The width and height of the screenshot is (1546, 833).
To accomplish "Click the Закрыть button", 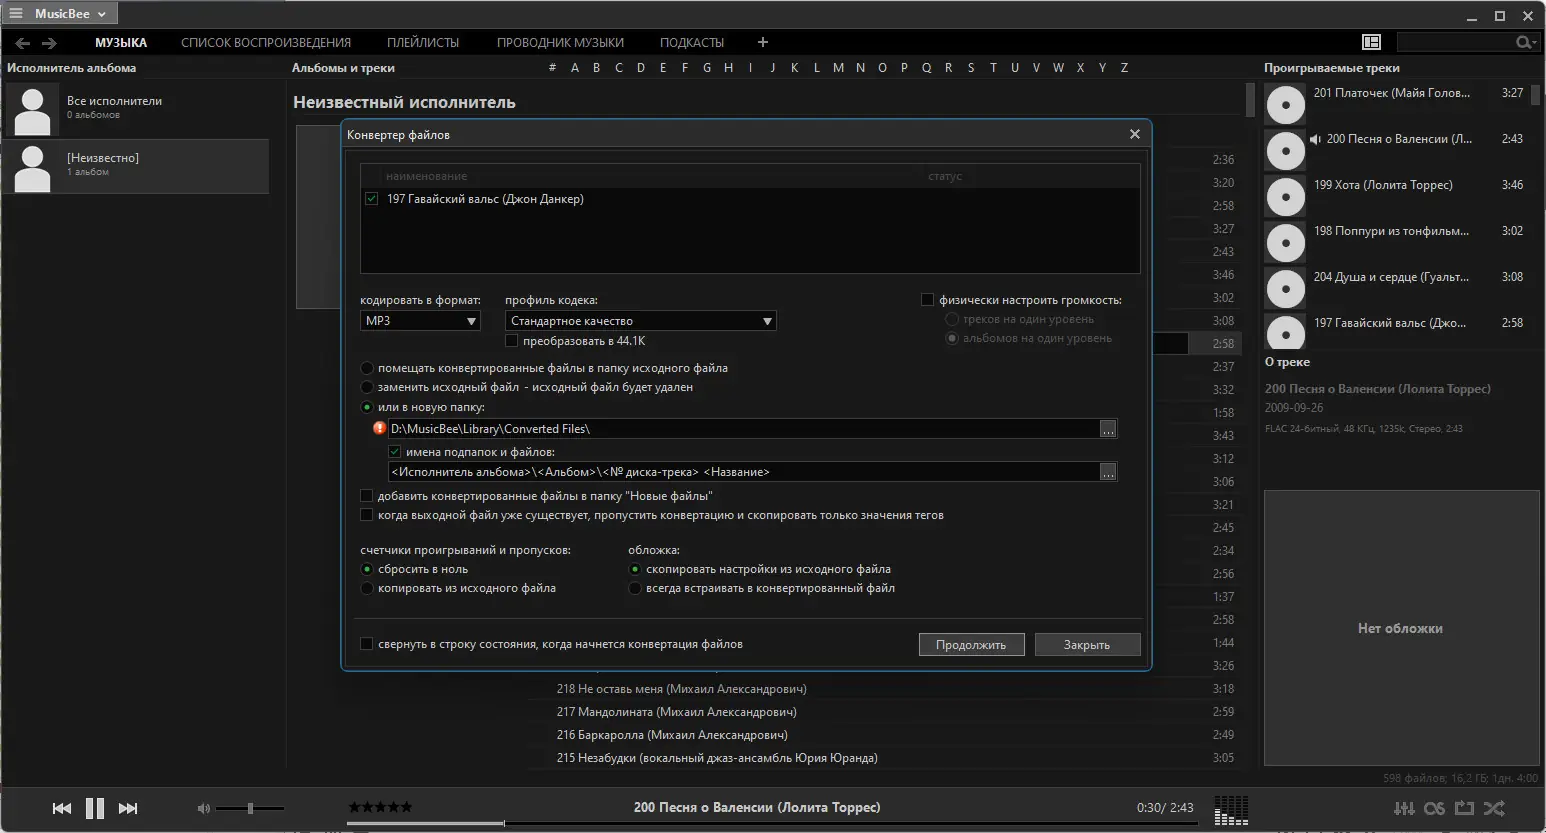I will pos(1087,645).
